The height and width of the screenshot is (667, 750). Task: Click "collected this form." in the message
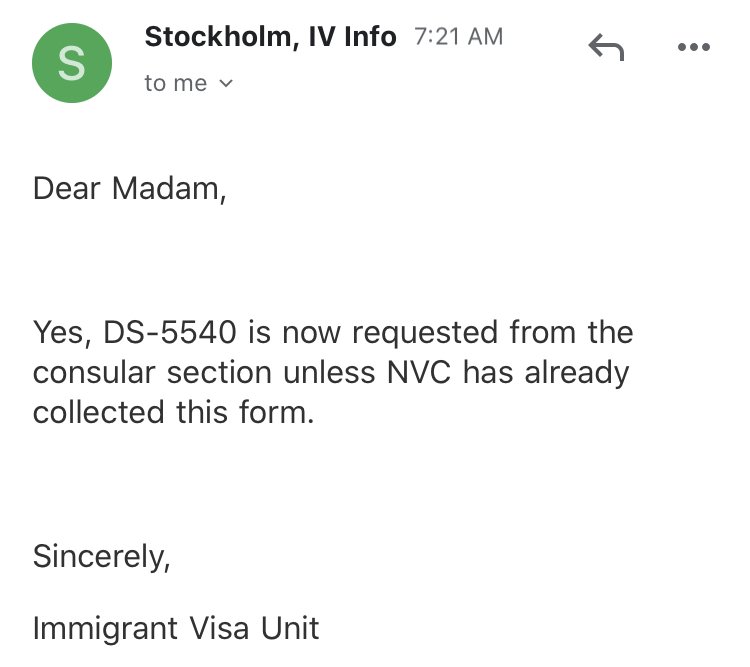click(x=173, y=412)
